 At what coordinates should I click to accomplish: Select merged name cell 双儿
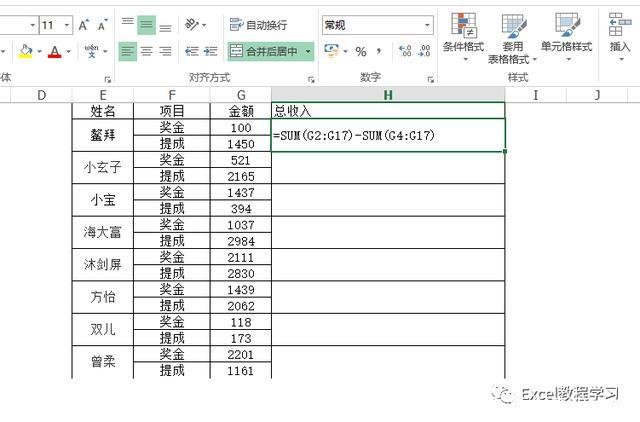pyautogui.click(x=103, y=329)
